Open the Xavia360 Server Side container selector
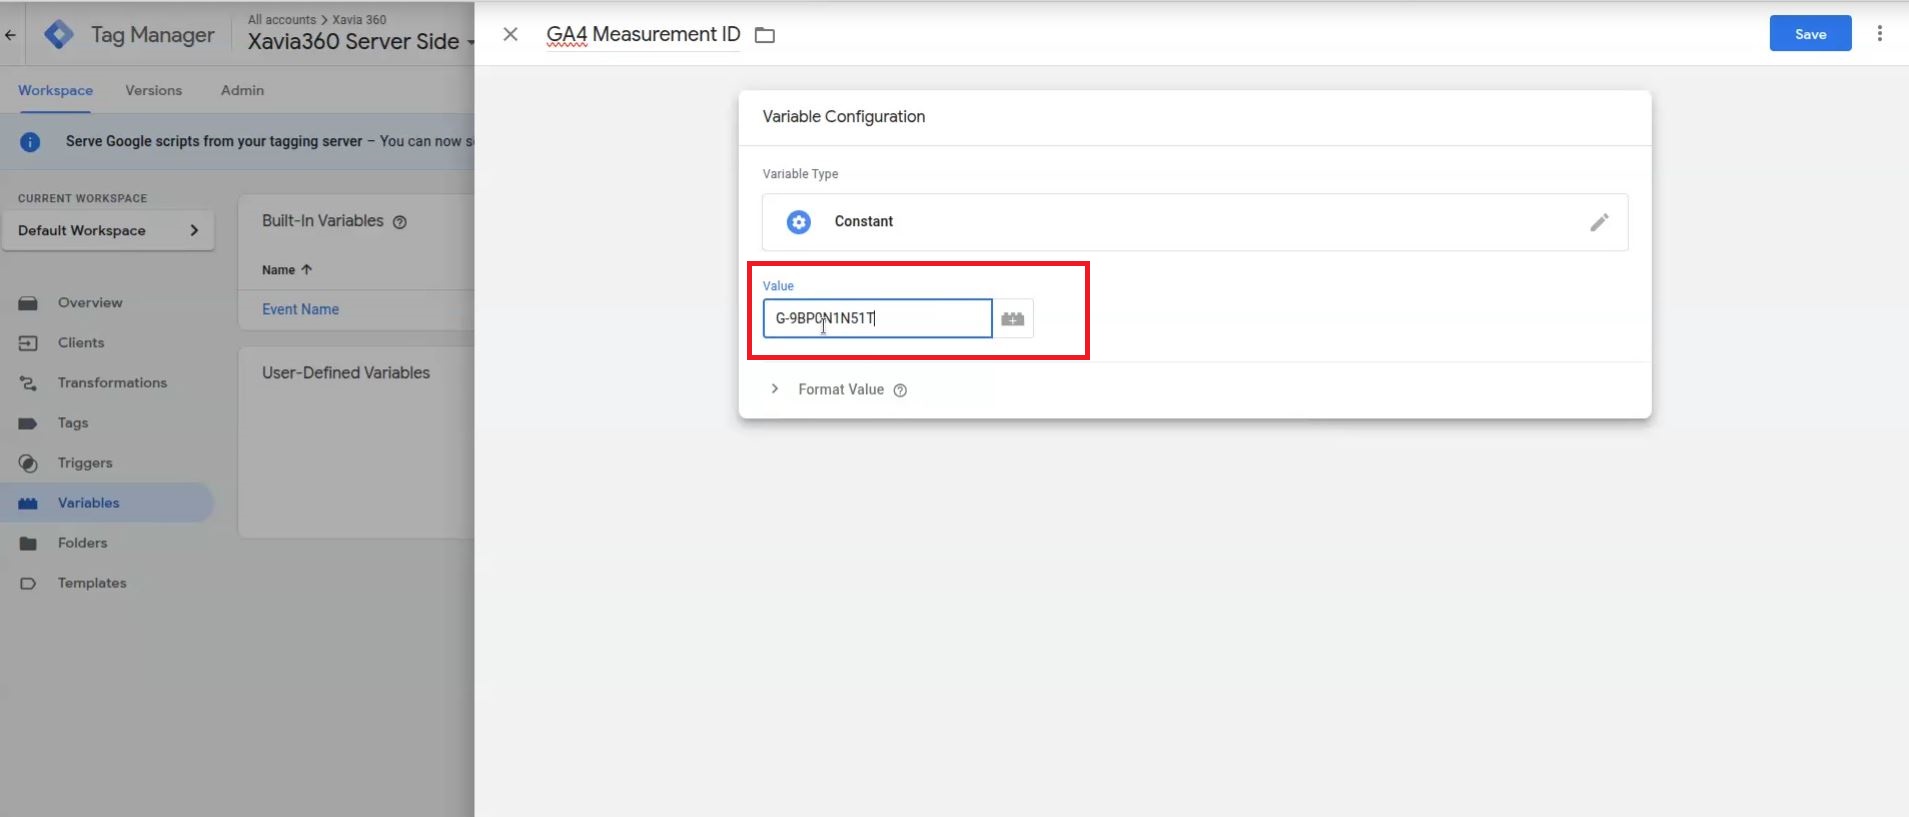This screenshot has width=1909, height=817. click(x=361, y=41)
